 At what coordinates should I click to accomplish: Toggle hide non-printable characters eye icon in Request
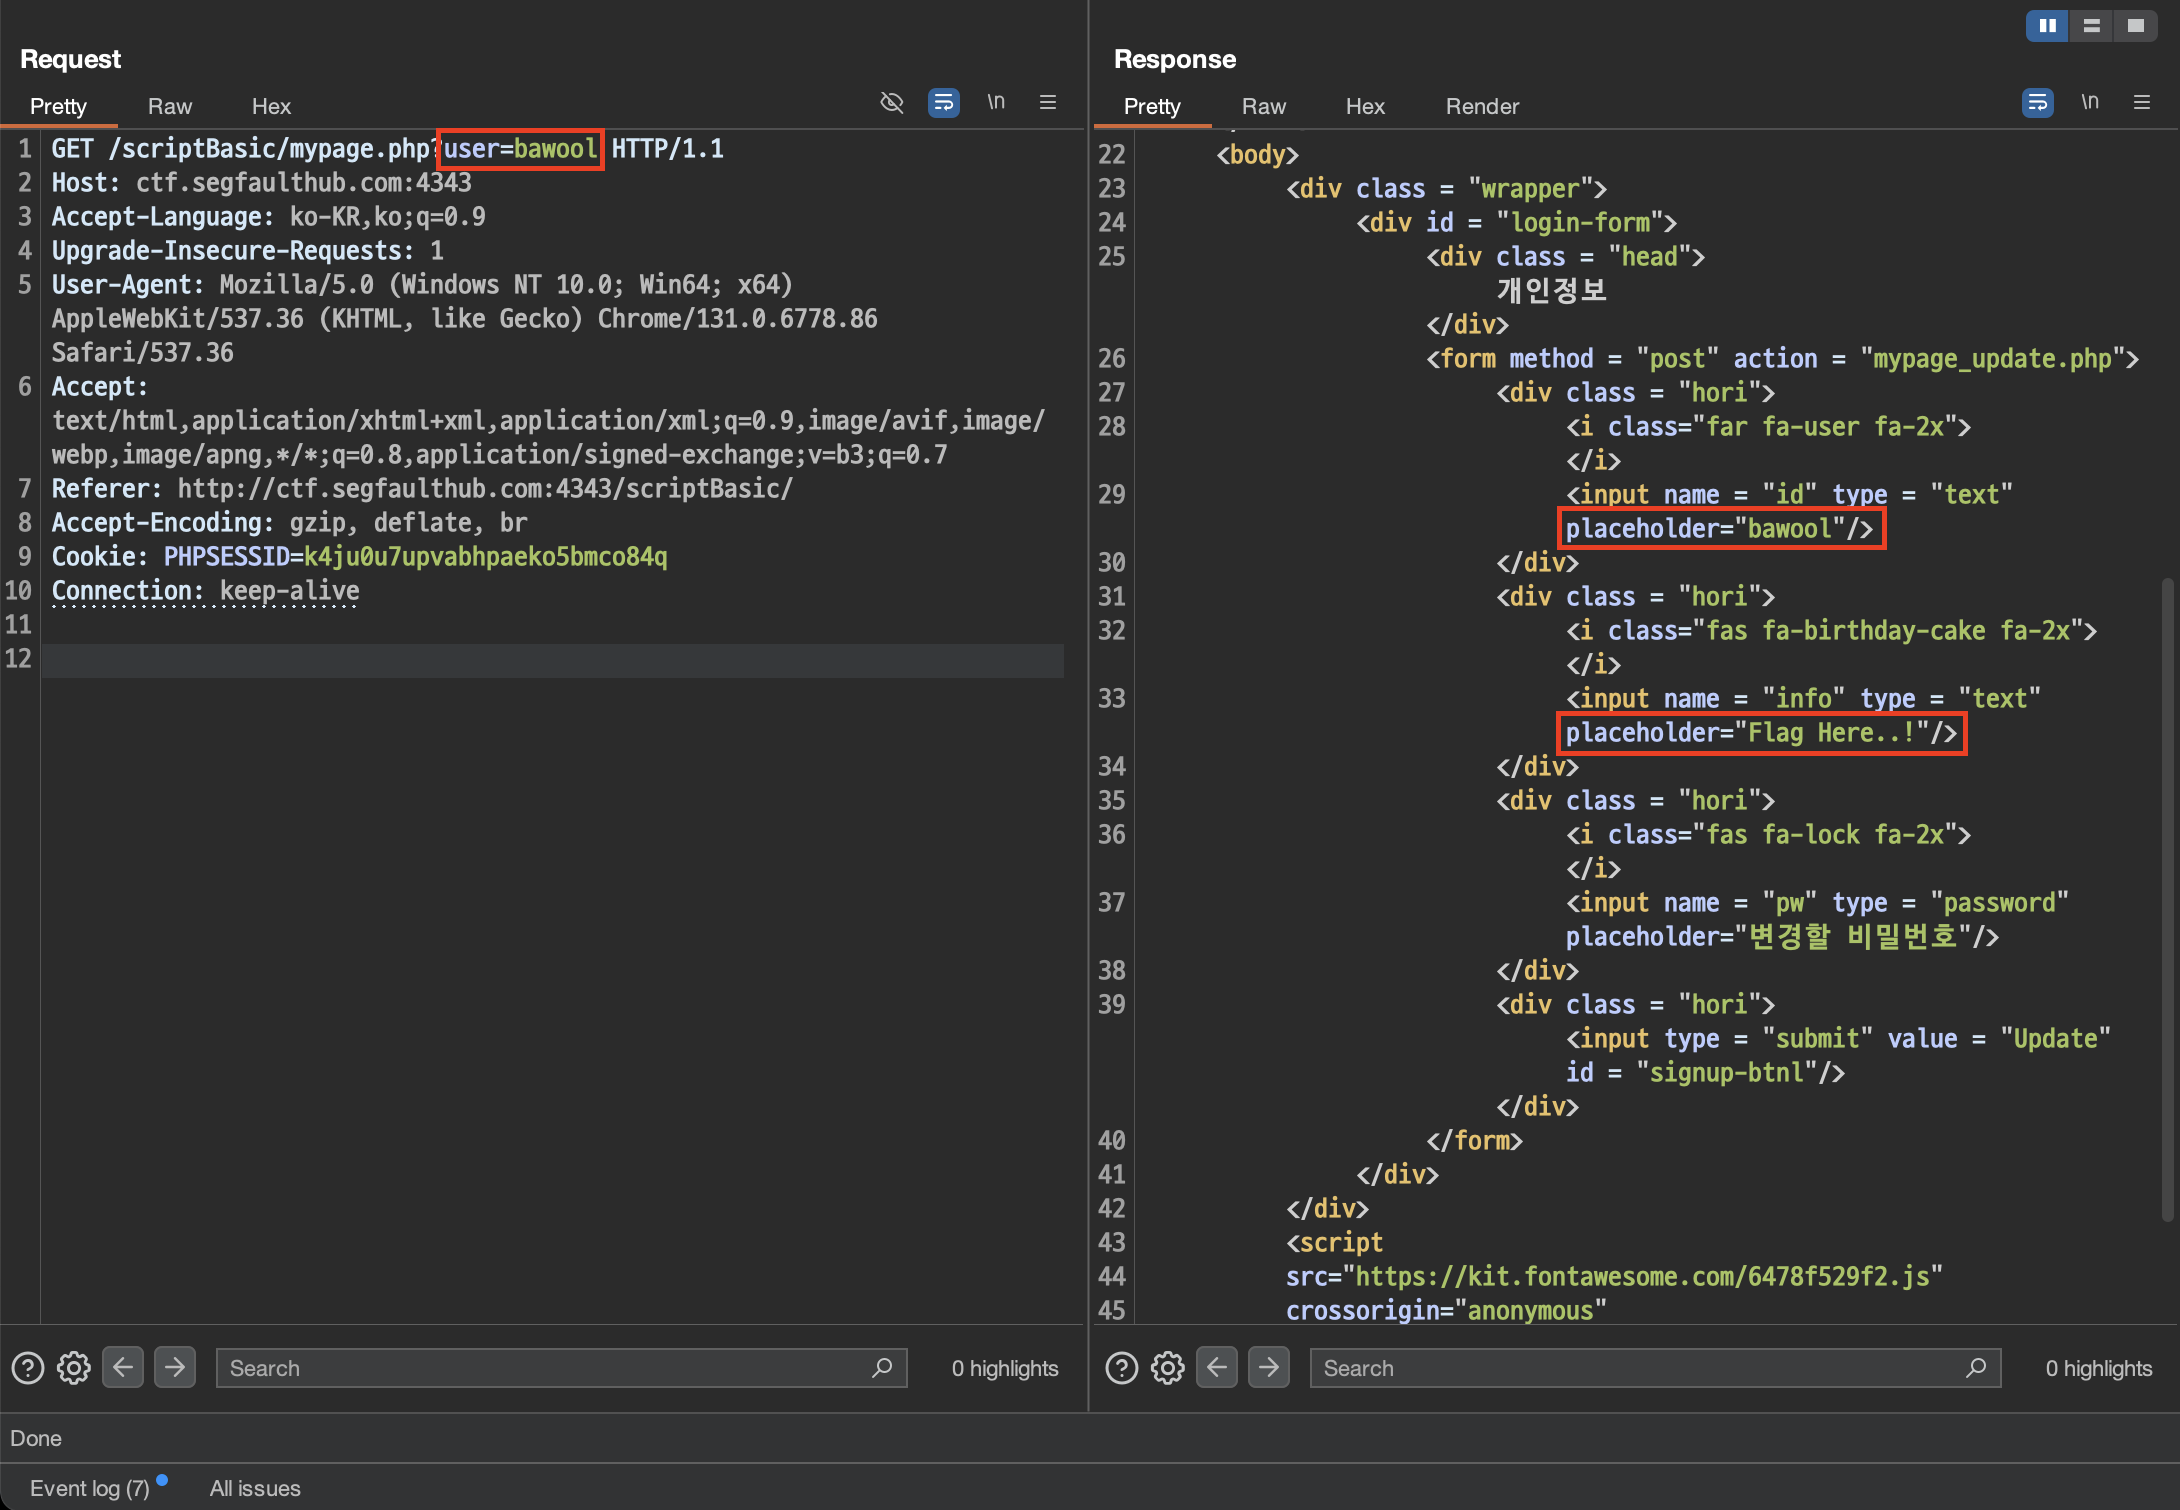tap(891, 103)
